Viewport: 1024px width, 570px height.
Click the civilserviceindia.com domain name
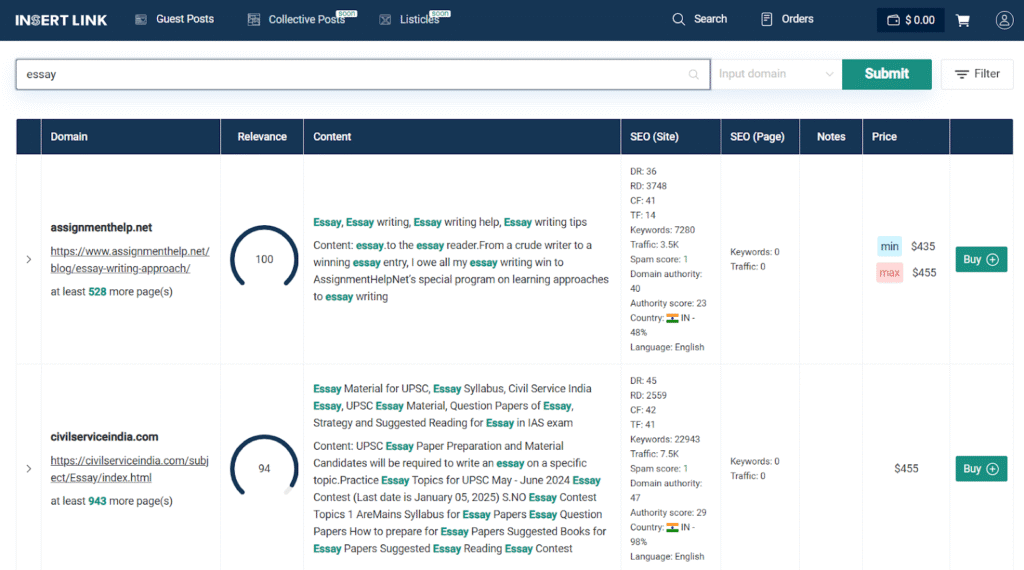(104, 437)
